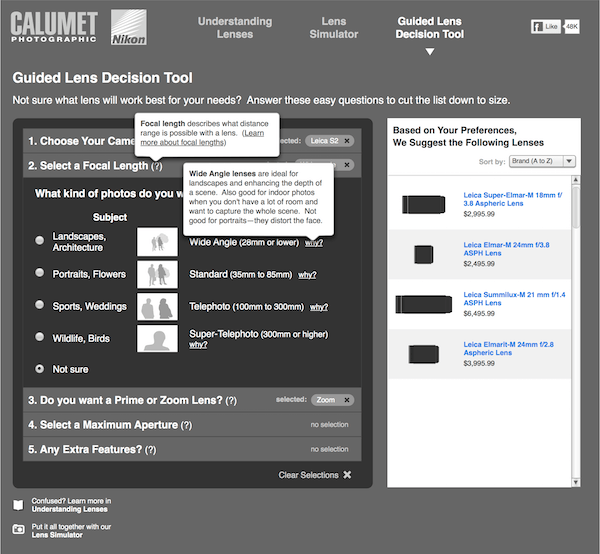The height and width of the screenshot is (554, 600).
Task: Open Leica Elmarit-M 24mm f/2.8 link
Action: [x=509, y=349]
